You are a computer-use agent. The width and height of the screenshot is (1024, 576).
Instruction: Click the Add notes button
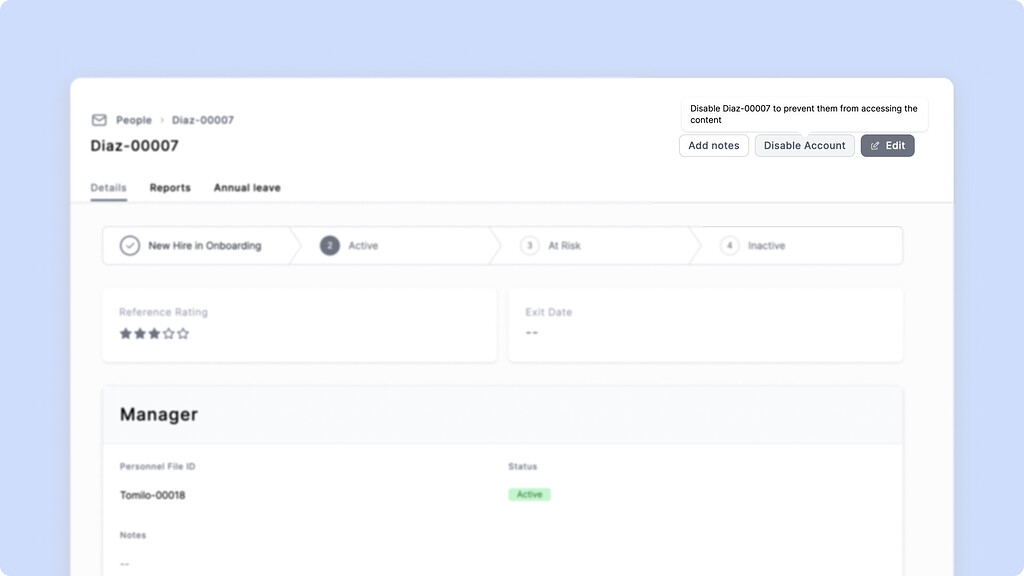point(713,145)
